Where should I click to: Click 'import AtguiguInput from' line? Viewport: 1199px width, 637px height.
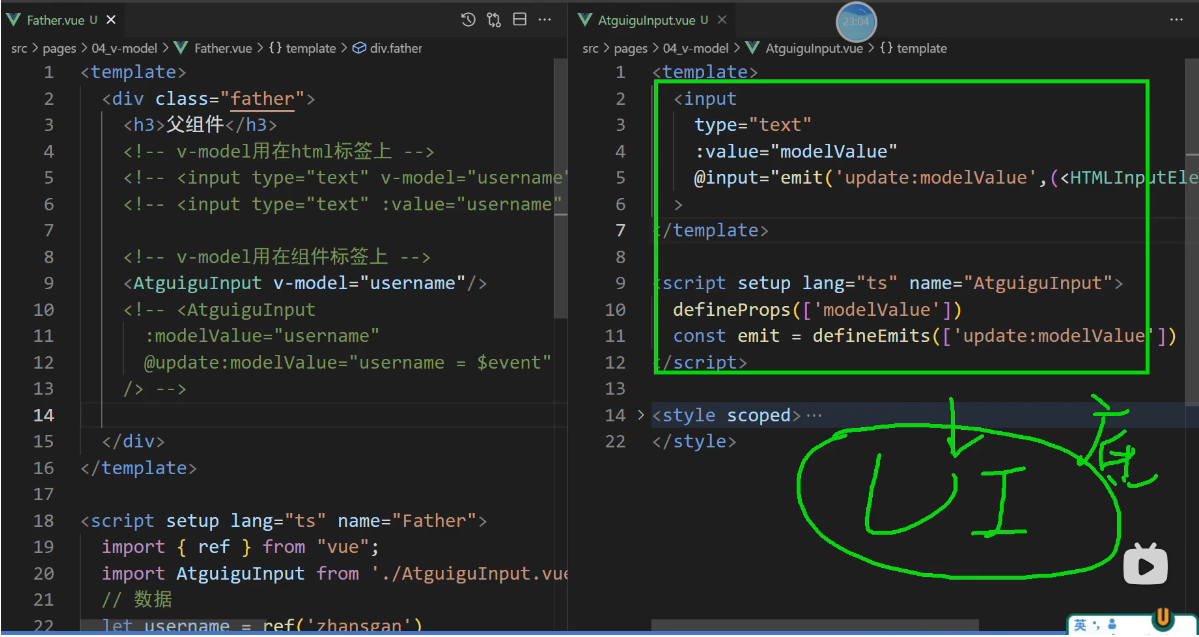pyautogui.click(x=334, y=574)
